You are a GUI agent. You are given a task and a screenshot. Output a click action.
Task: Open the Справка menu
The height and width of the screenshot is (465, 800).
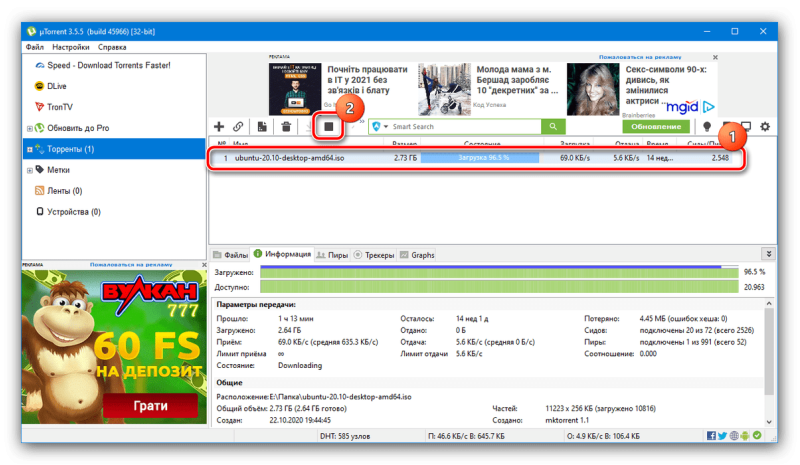pyautogui.click(x=112, y=47)
